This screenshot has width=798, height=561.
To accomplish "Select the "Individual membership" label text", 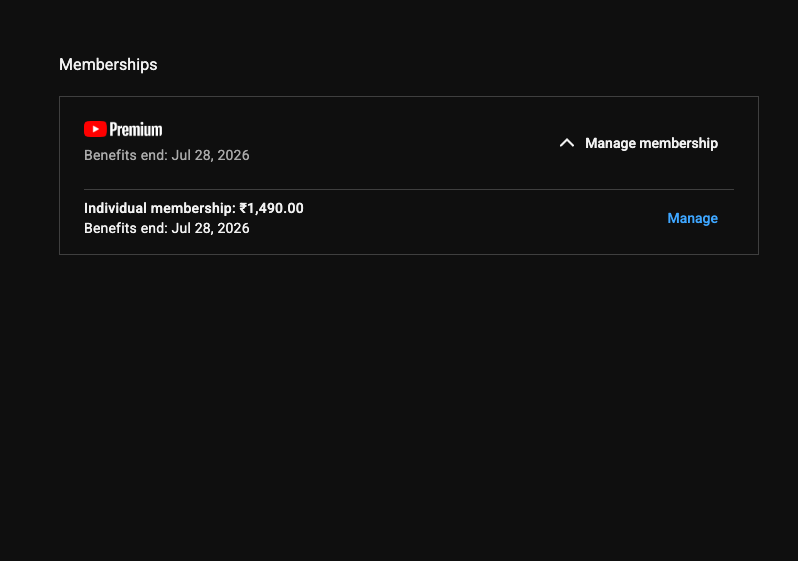I will [x=158, y=209].
